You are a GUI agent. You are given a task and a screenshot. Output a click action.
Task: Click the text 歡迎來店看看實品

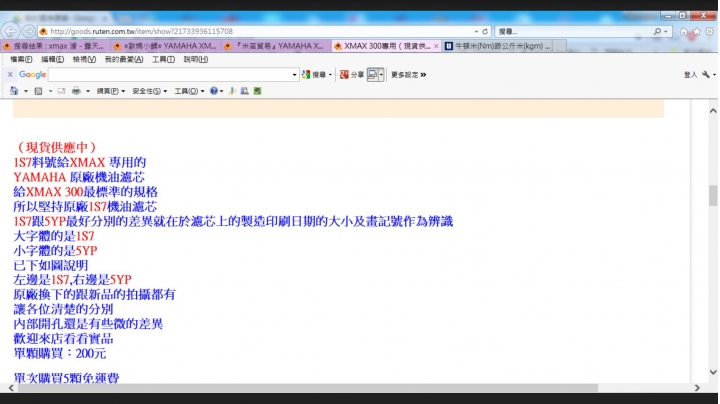point(63,339)
